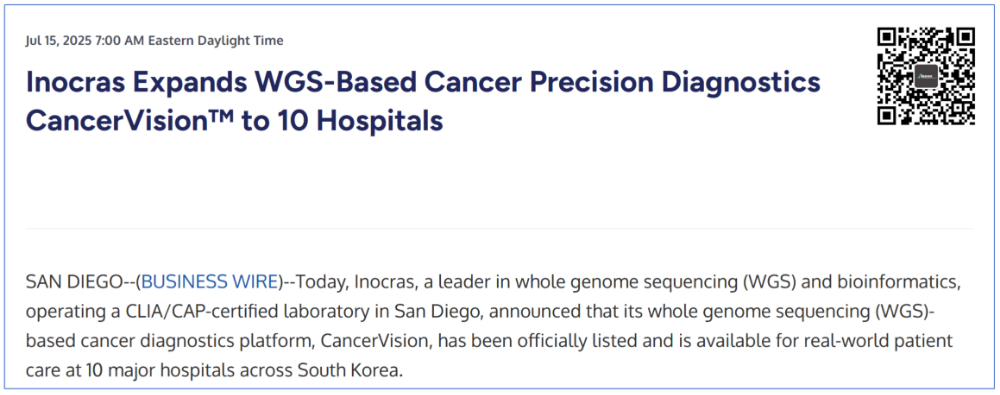Click the QR code image
The height and width of the screenshot is (395, 1000).
[925, 76]
